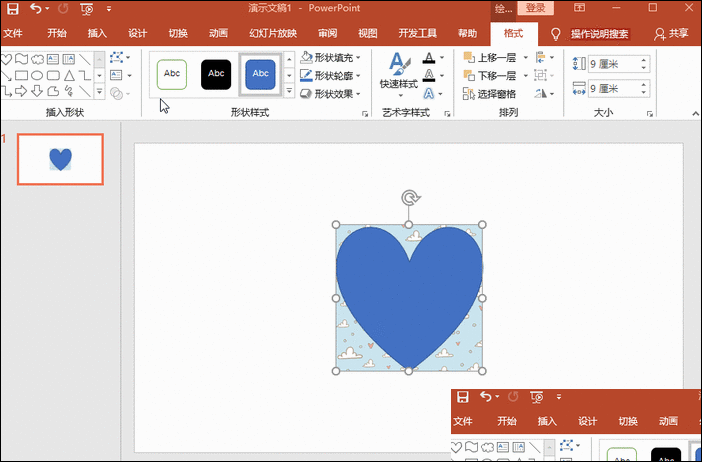
Task: Open the 插入 ribbon tab
Action: tap(97, 32)
